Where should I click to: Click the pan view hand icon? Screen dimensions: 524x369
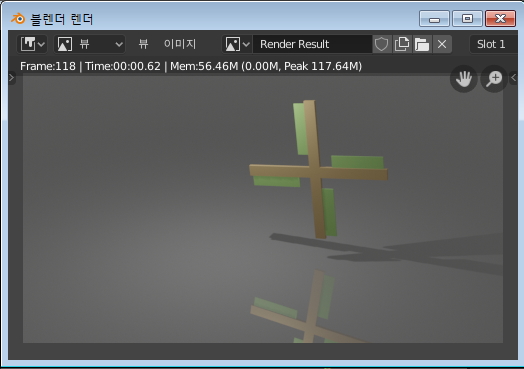click(x=464, y=79)
